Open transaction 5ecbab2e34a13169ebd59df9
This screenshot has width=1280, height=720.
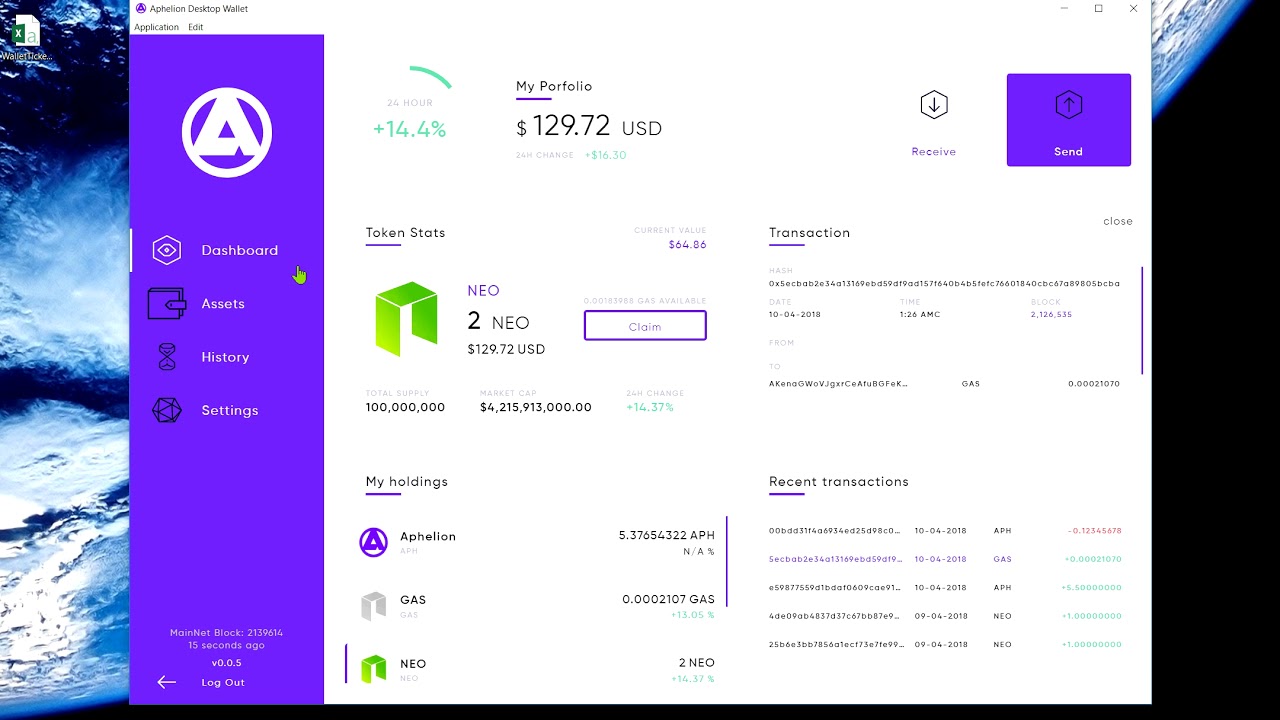pyautogui.click(x=835, y=559)
